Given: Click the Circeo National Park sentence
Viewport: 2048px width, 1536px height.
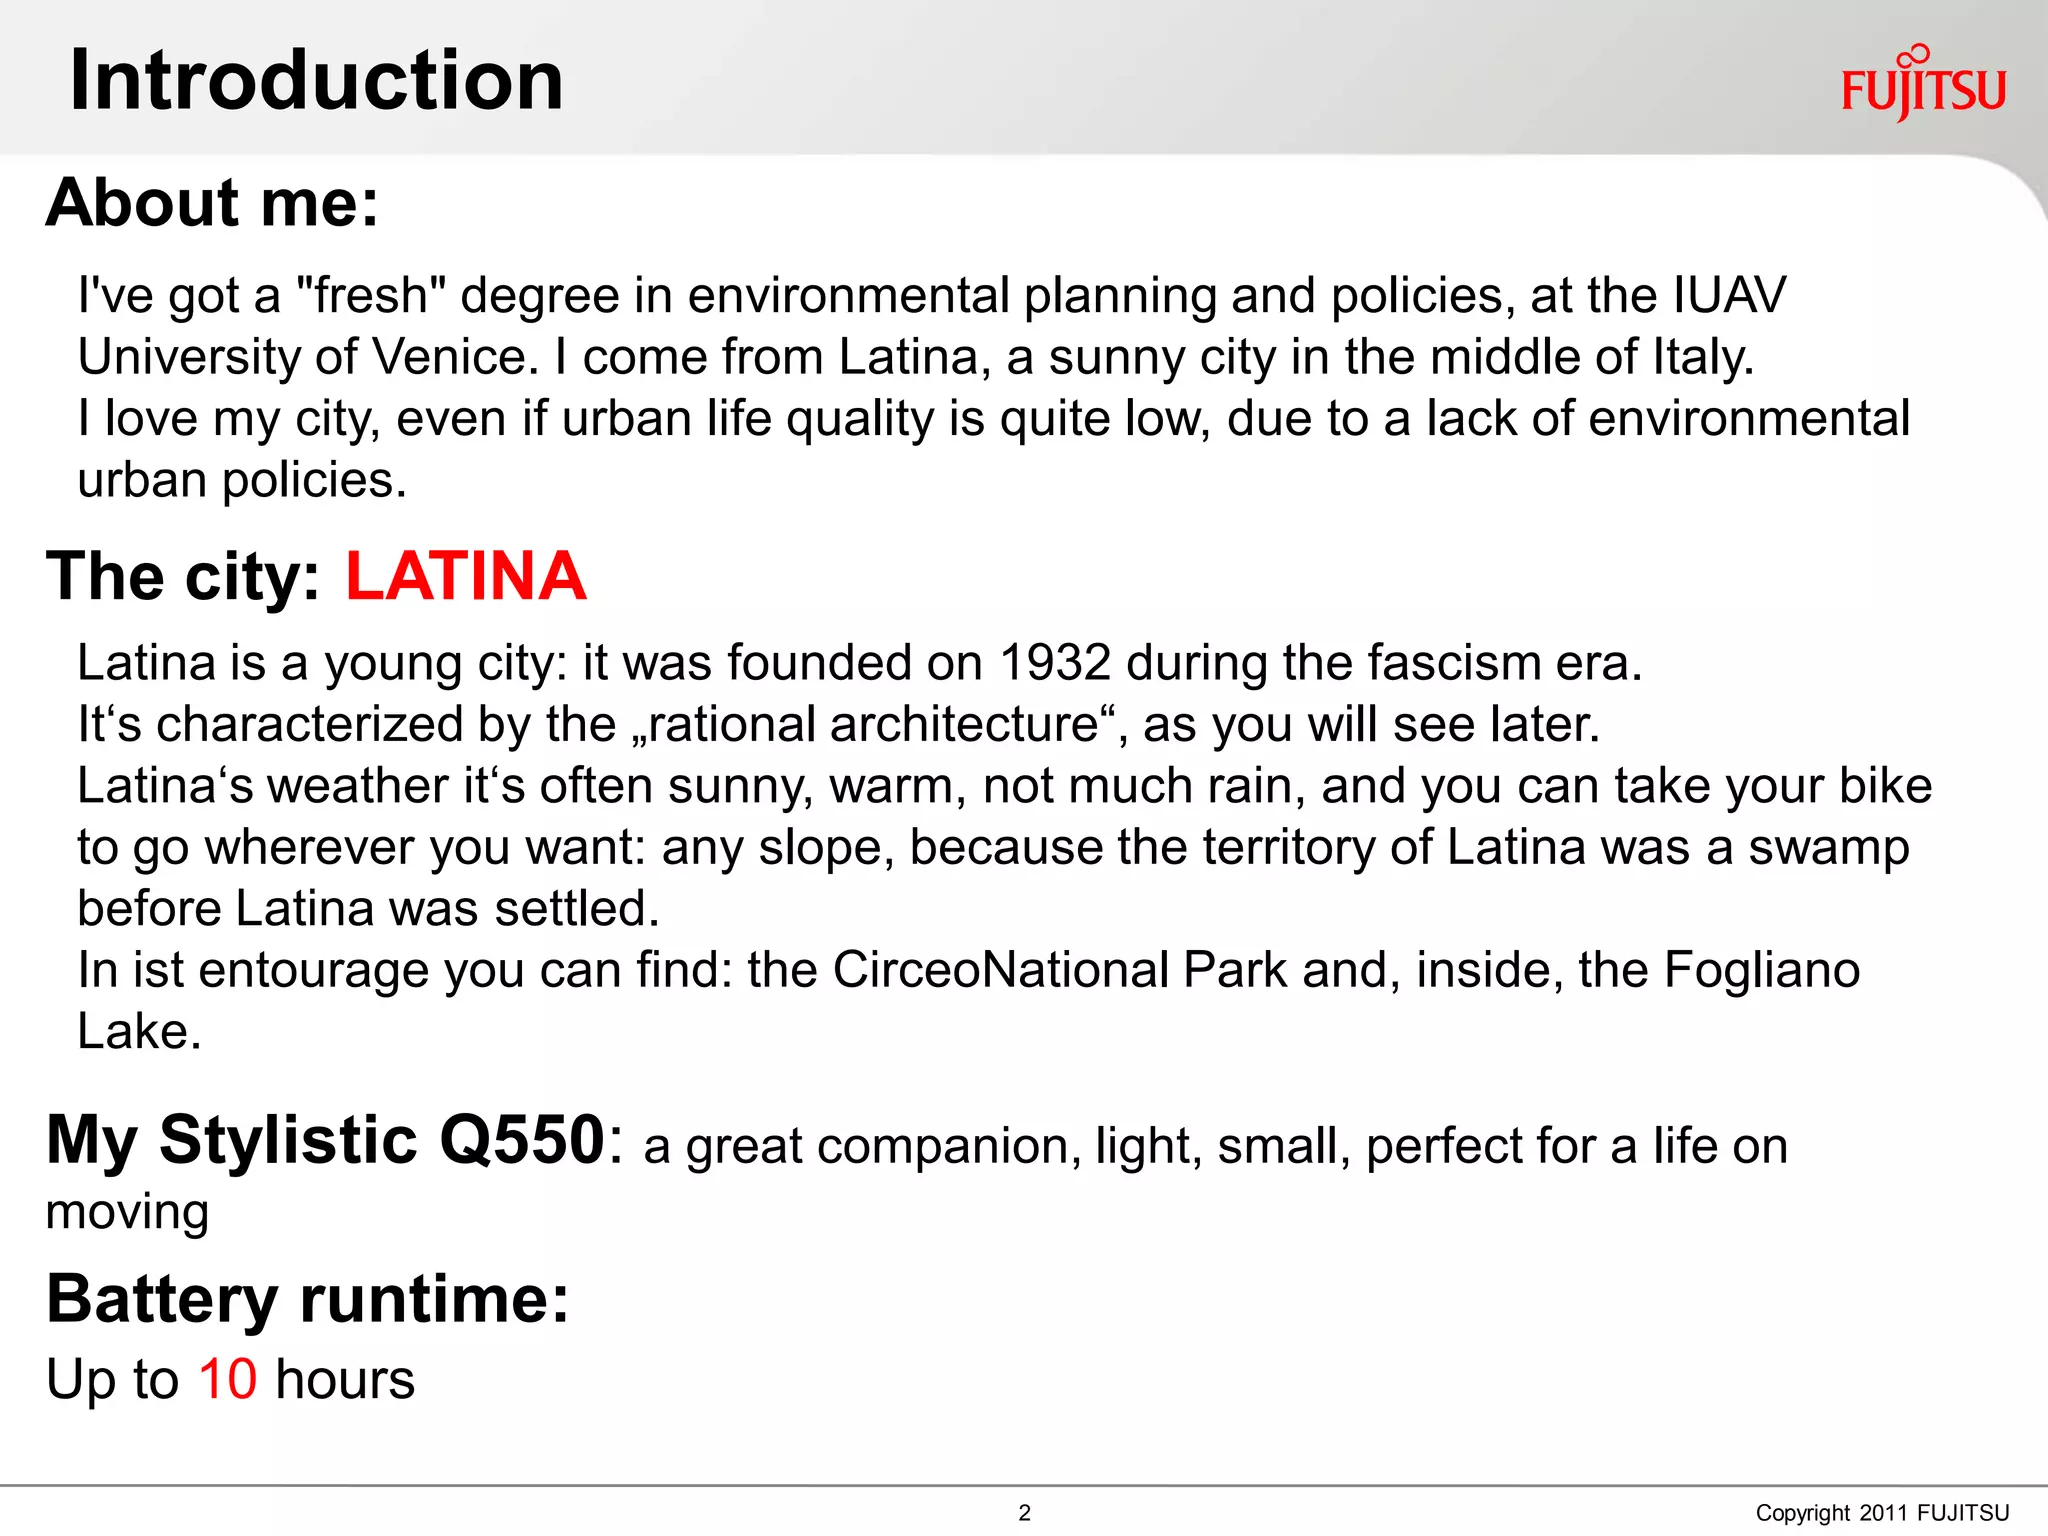Looking at the screenshot, I should click(968, 970).
